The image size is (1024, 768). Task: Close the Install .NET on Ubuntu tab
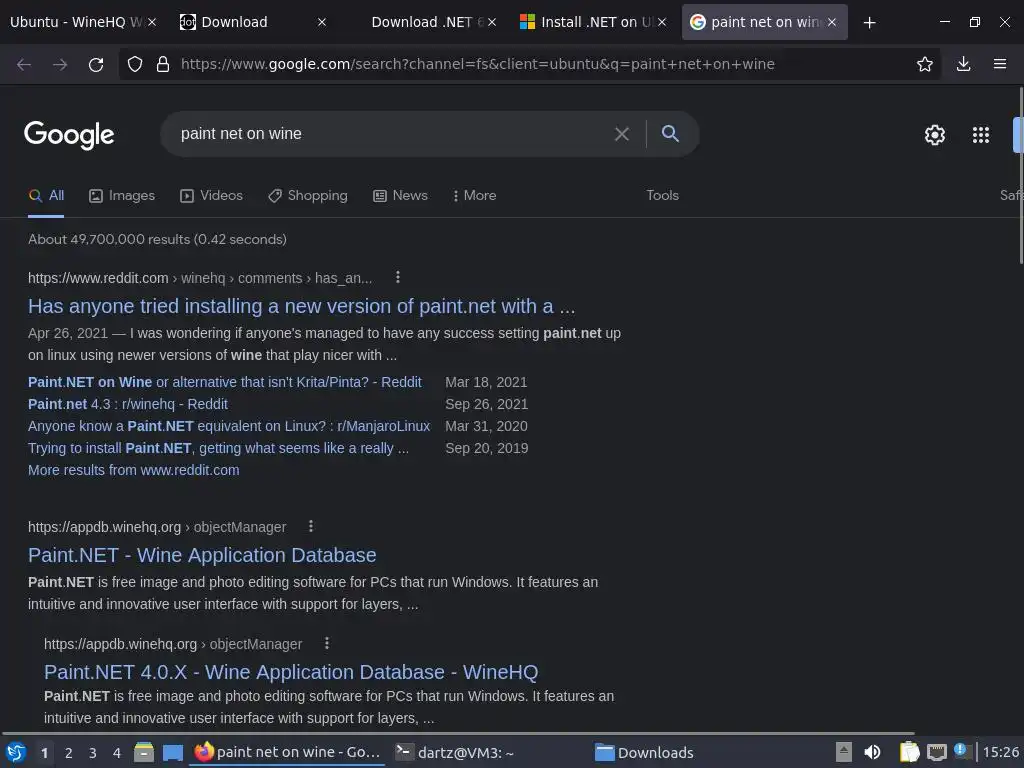(x=662, y=22)
